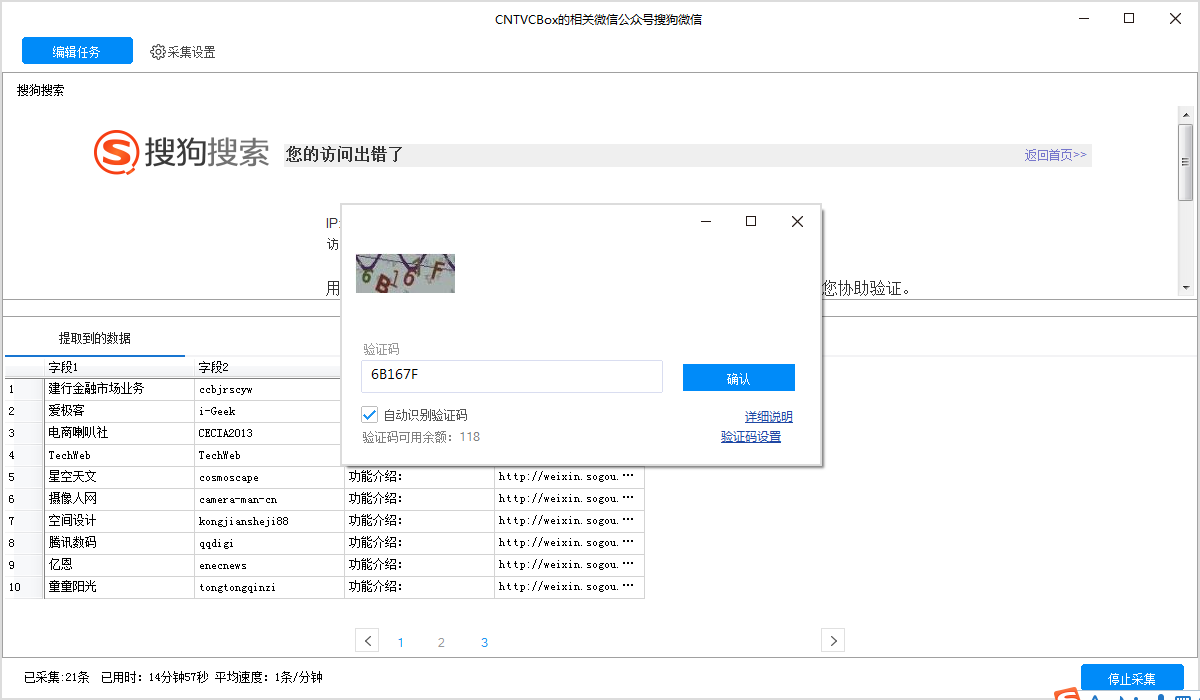
Task: Select the cell kongjiansheji88
Action: pos(269,520)
